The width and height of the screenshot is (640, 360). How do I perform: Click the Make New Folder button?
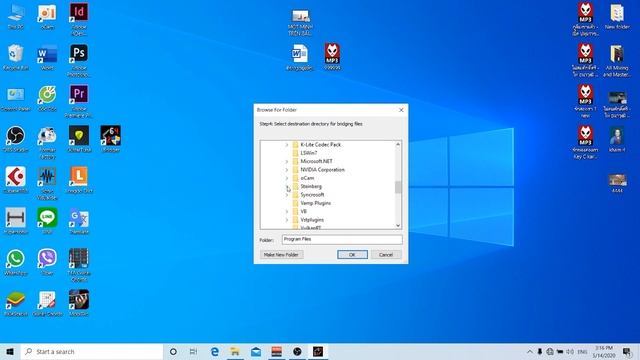click(x=281, y=255)
